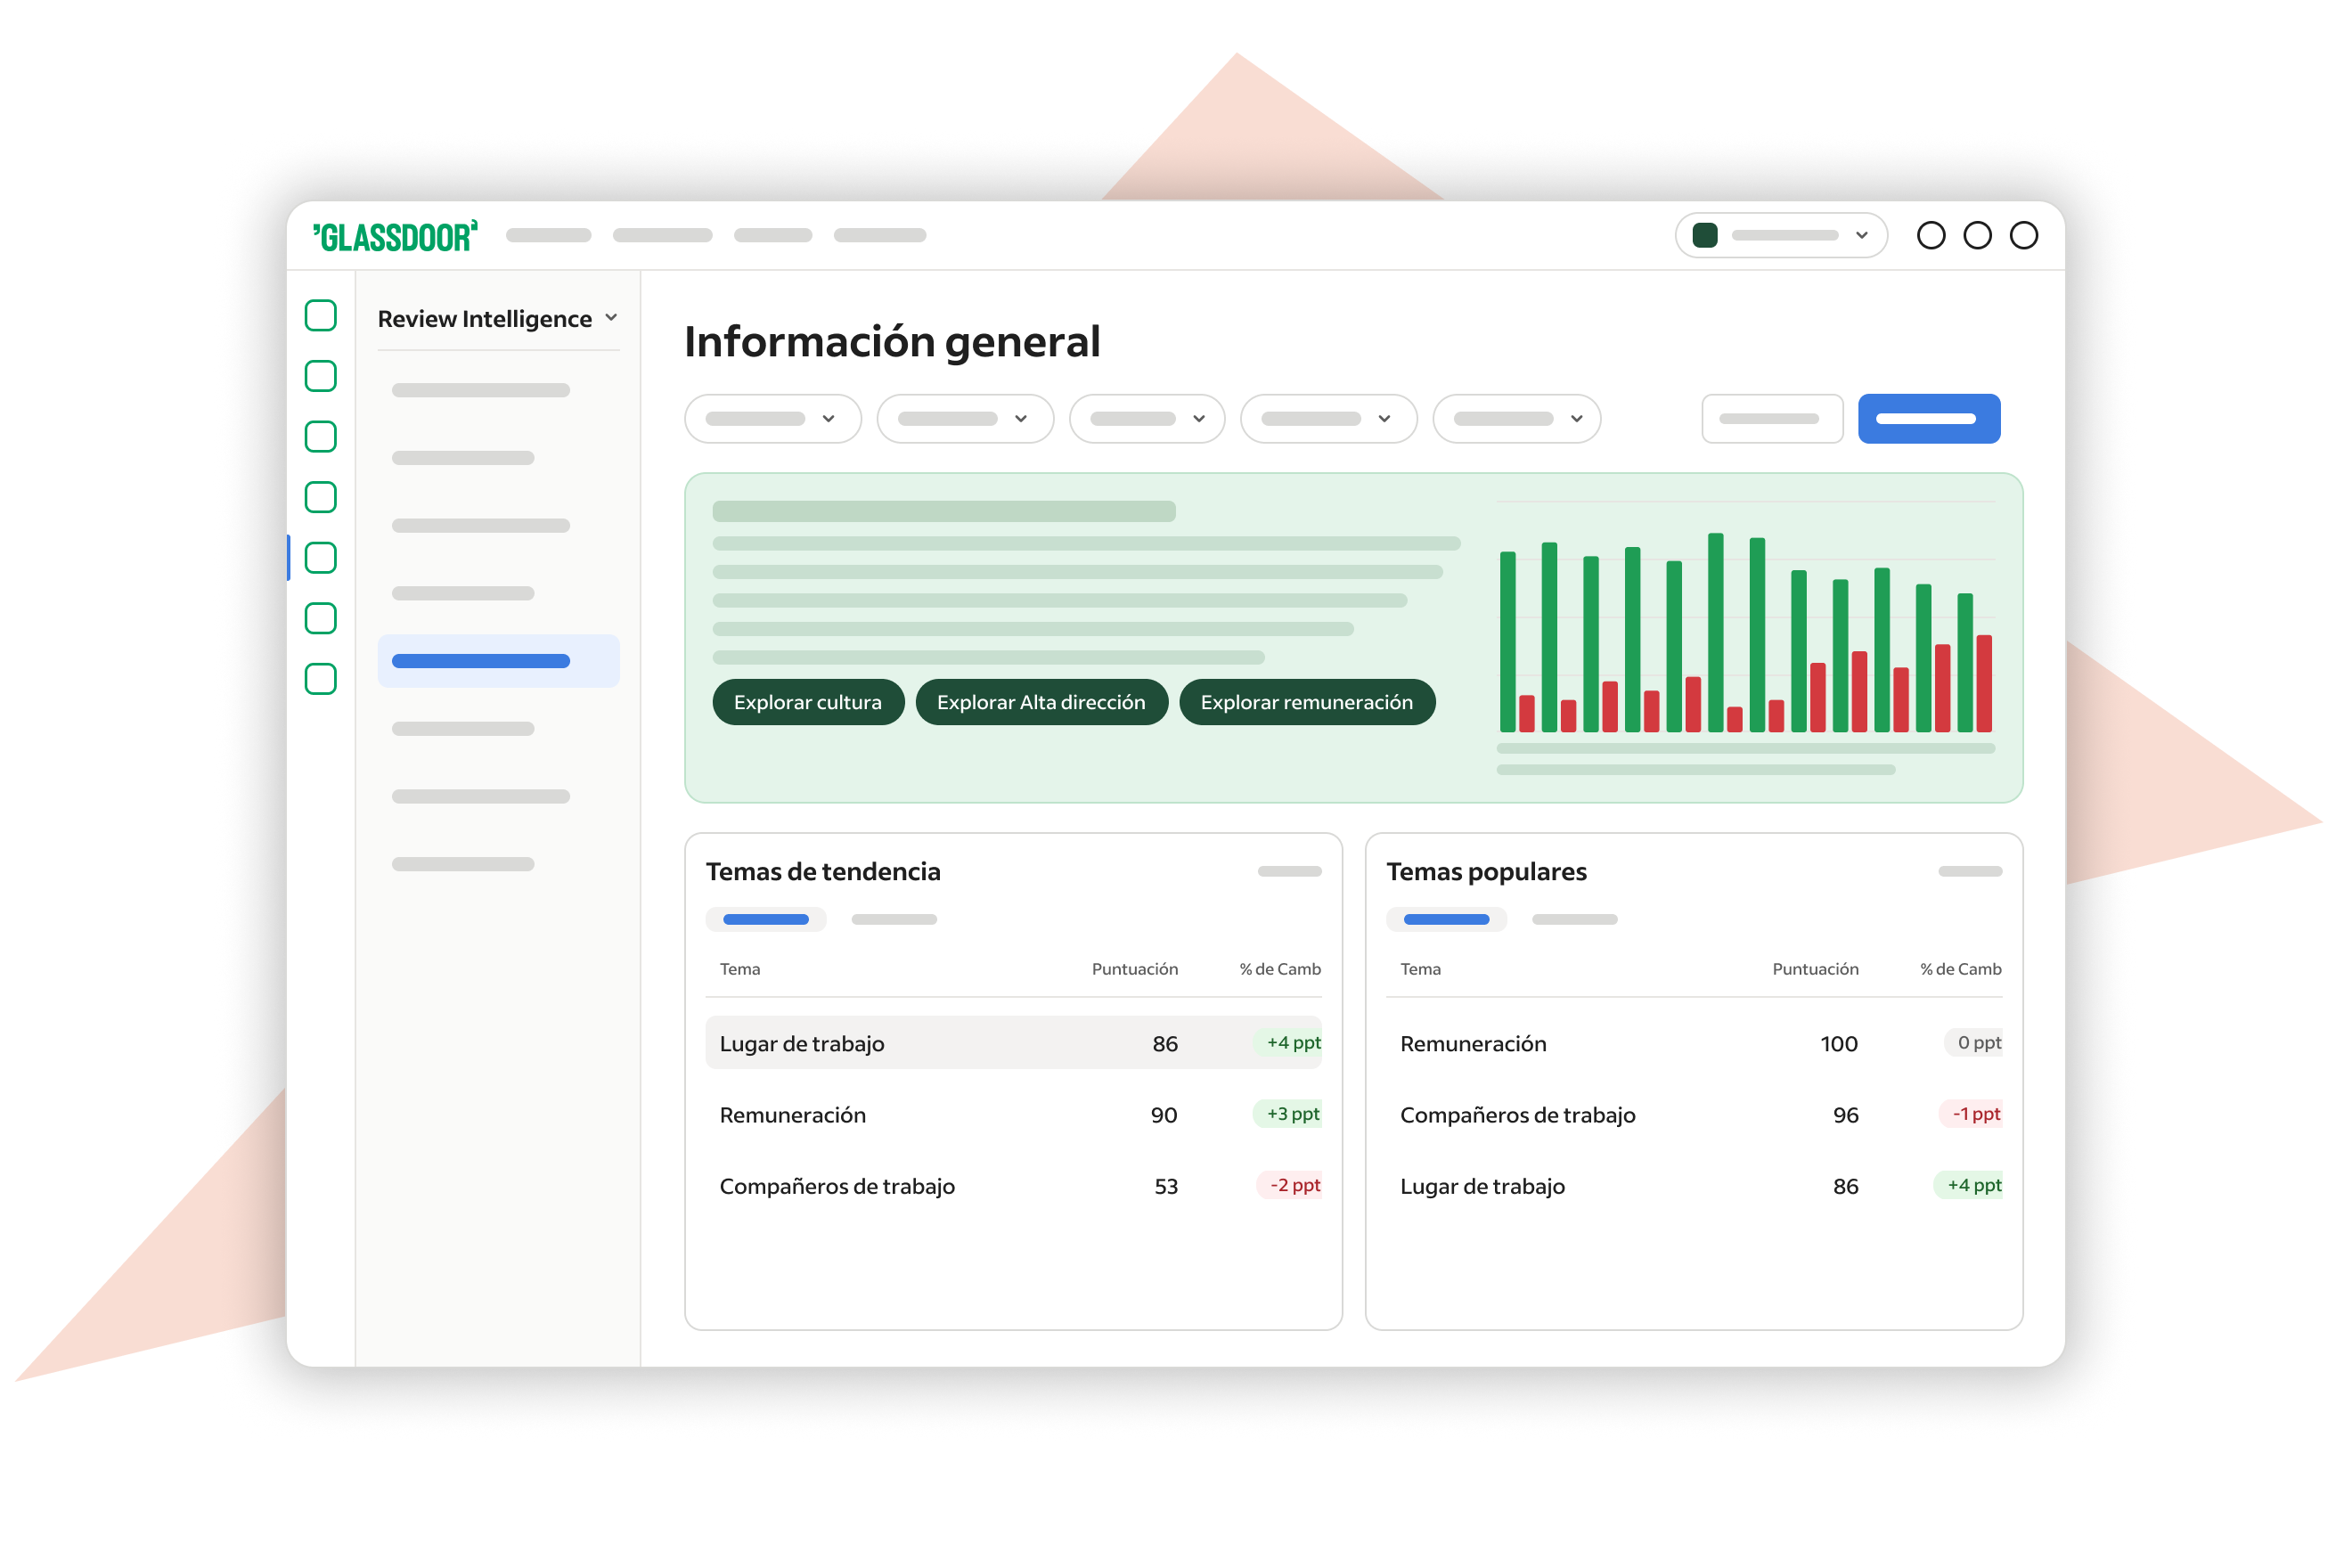Click the rightmost circle icon in top-right header
Image resolution: width=2352 pixels, height=1568 pixels.
click(2024, 235)
